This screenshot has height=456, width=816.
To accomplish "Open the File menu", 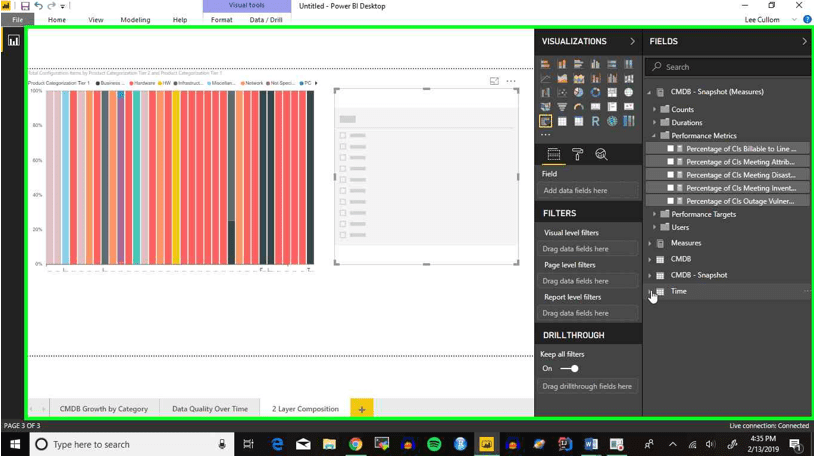I will tap(18, 20).
